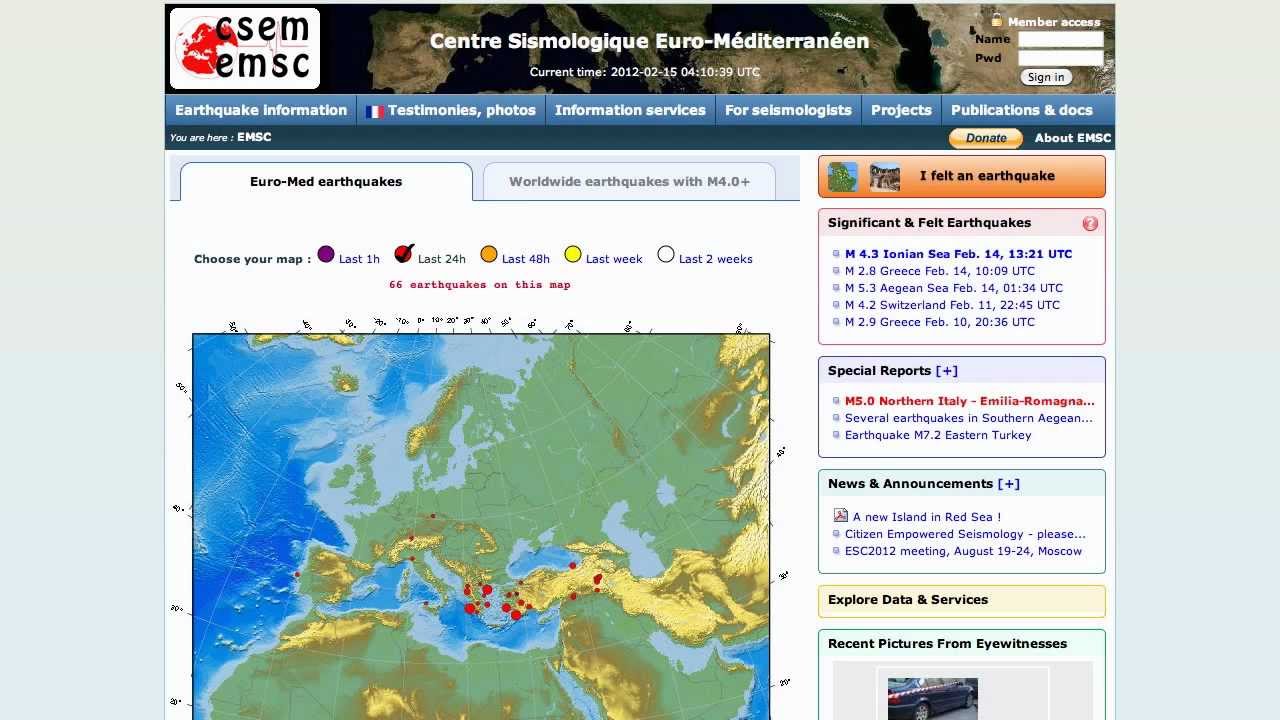The height and width of the screenshot is (720, 1280).
Task: Click the Last 1h text link
Action: pos(359,259)
